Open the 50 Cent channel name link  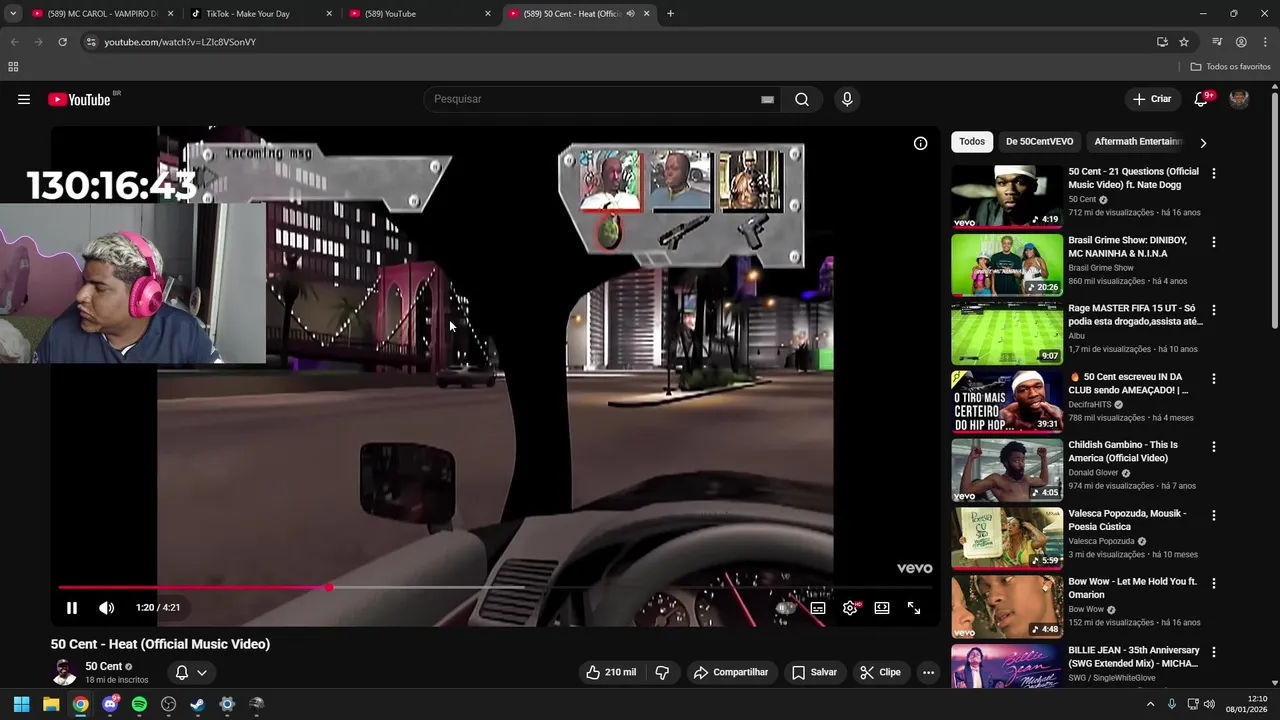[104, 666]
